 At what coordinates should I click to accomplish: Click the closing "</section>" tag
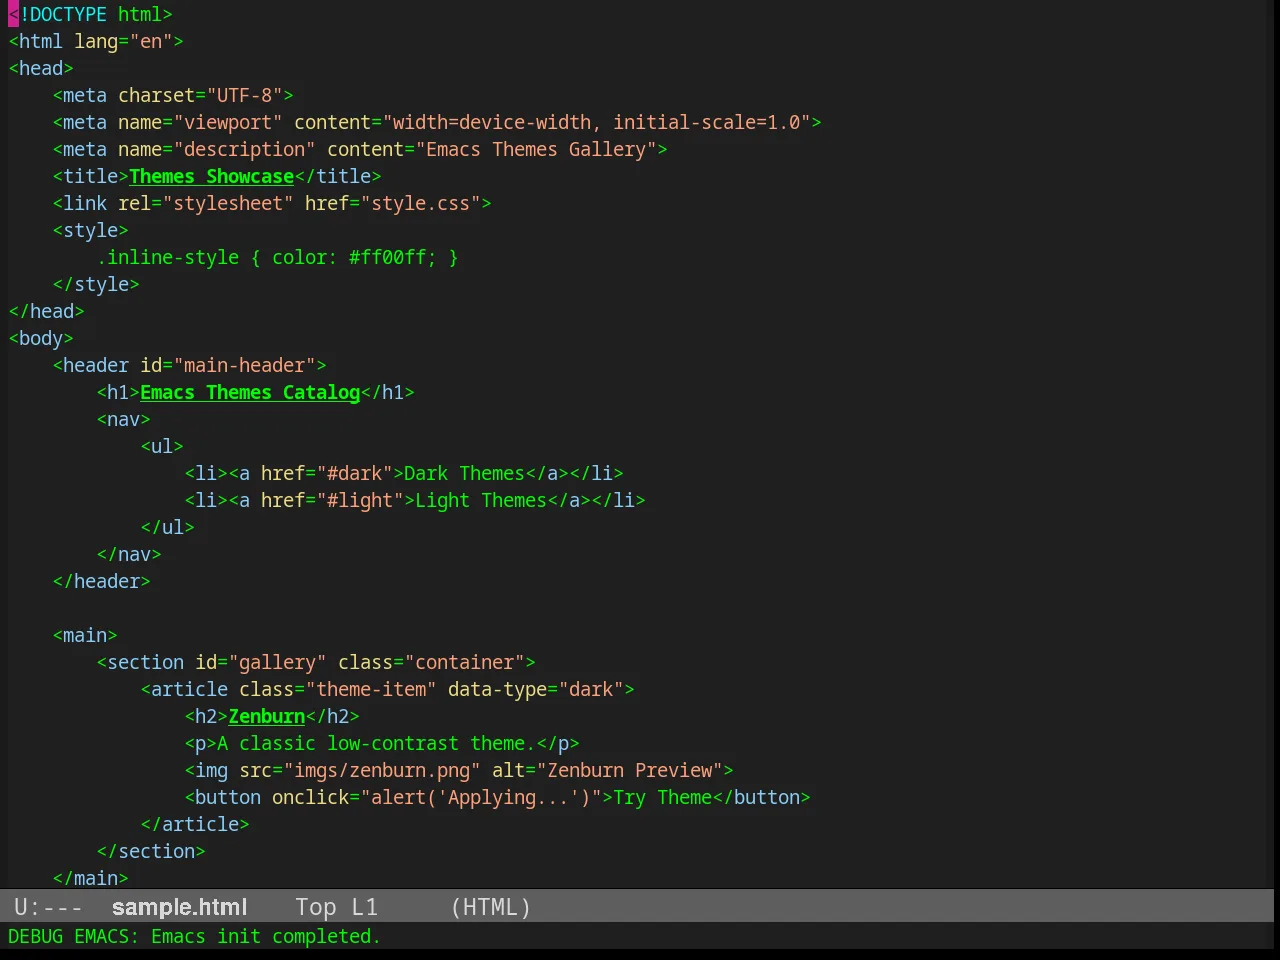pyautogui.click(x=151, y=851)
